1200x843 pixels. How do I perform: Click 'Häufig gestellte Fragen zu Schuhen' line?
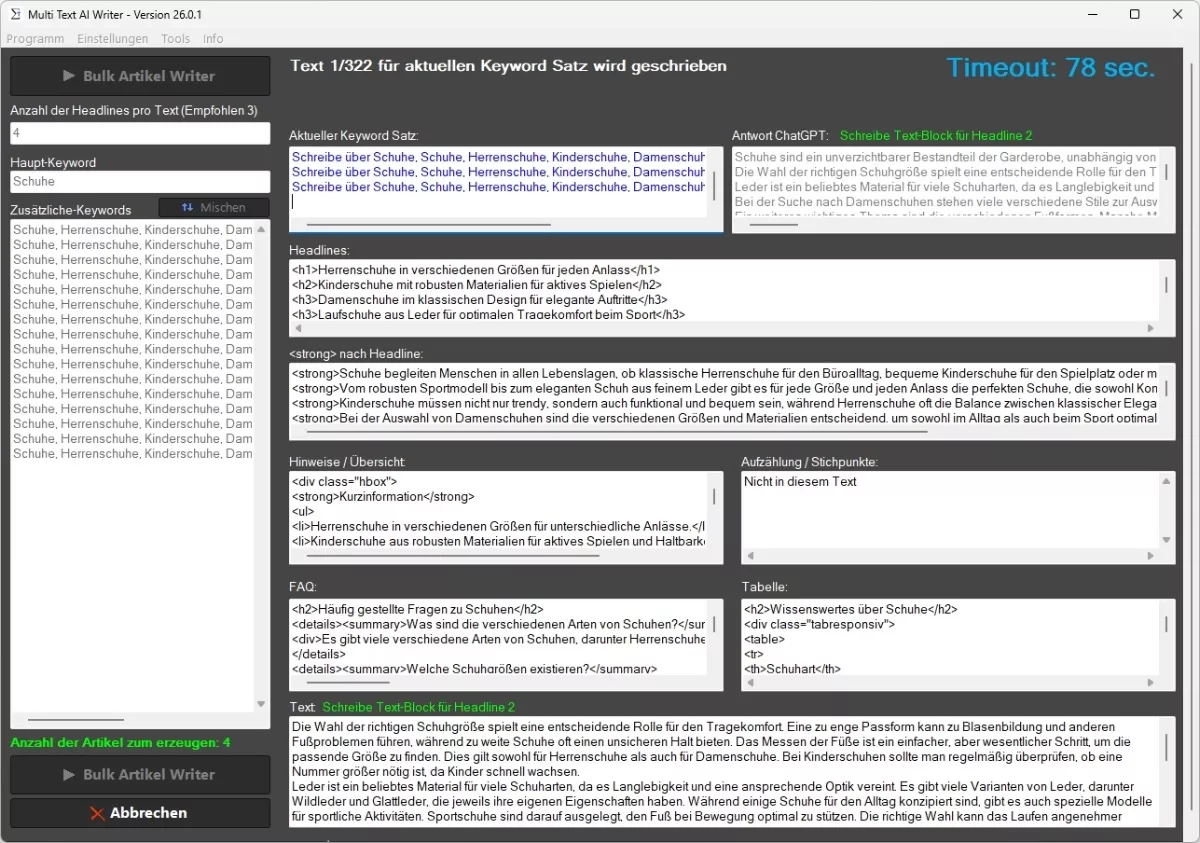417,609
